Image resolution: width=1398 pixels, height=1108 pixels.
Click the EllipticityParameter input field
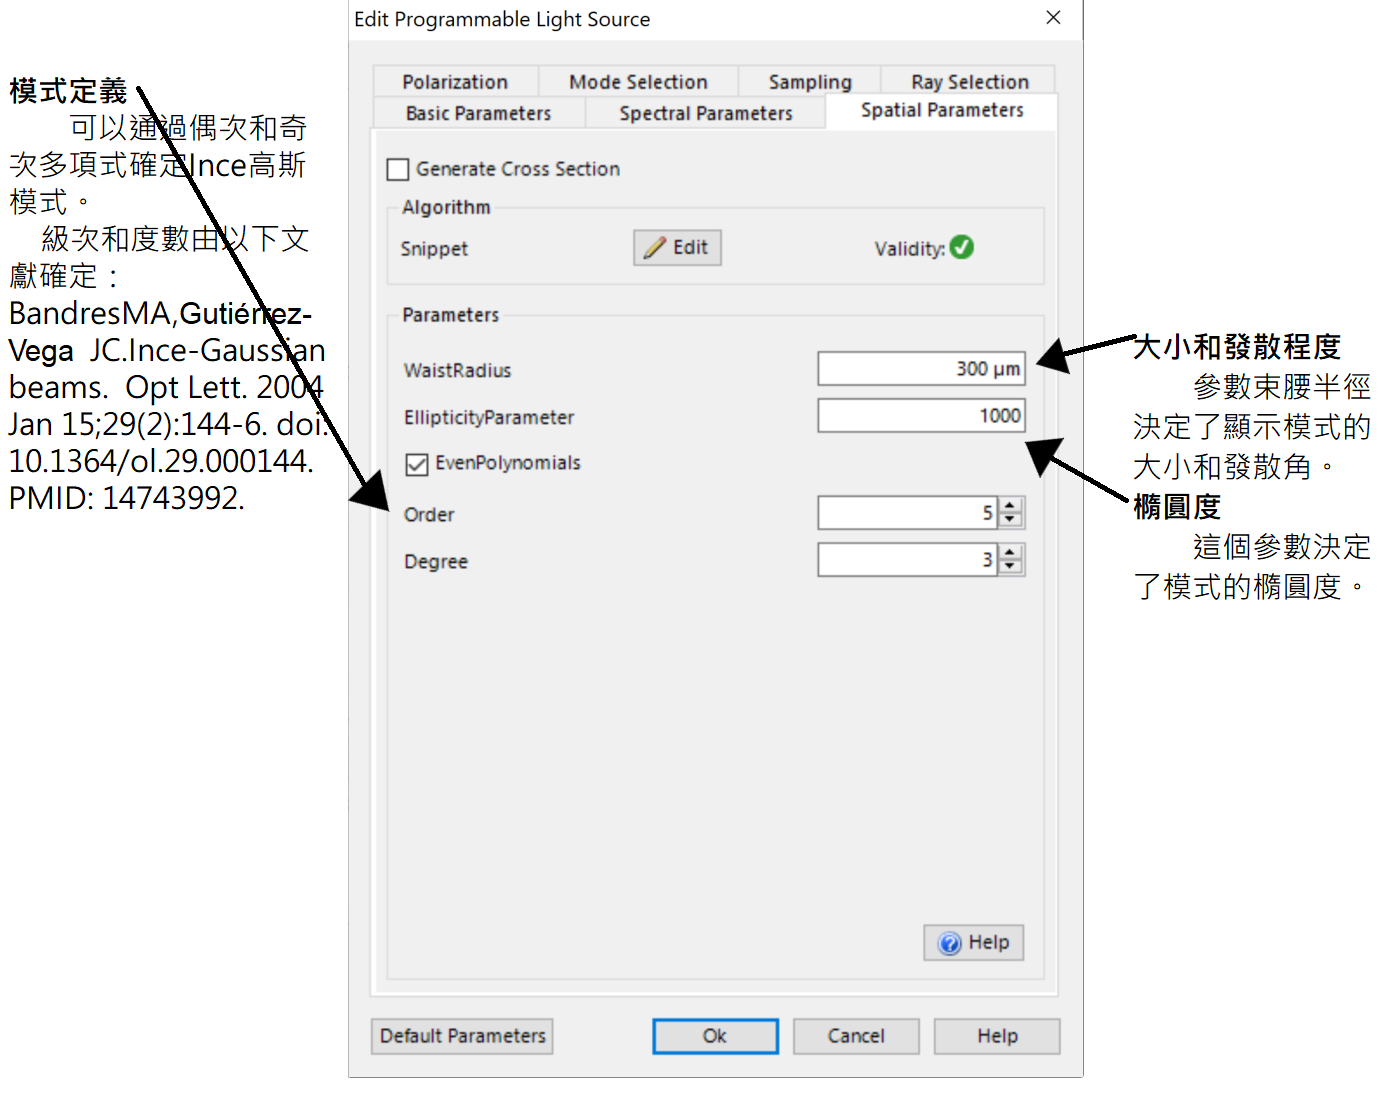[921, 416]
